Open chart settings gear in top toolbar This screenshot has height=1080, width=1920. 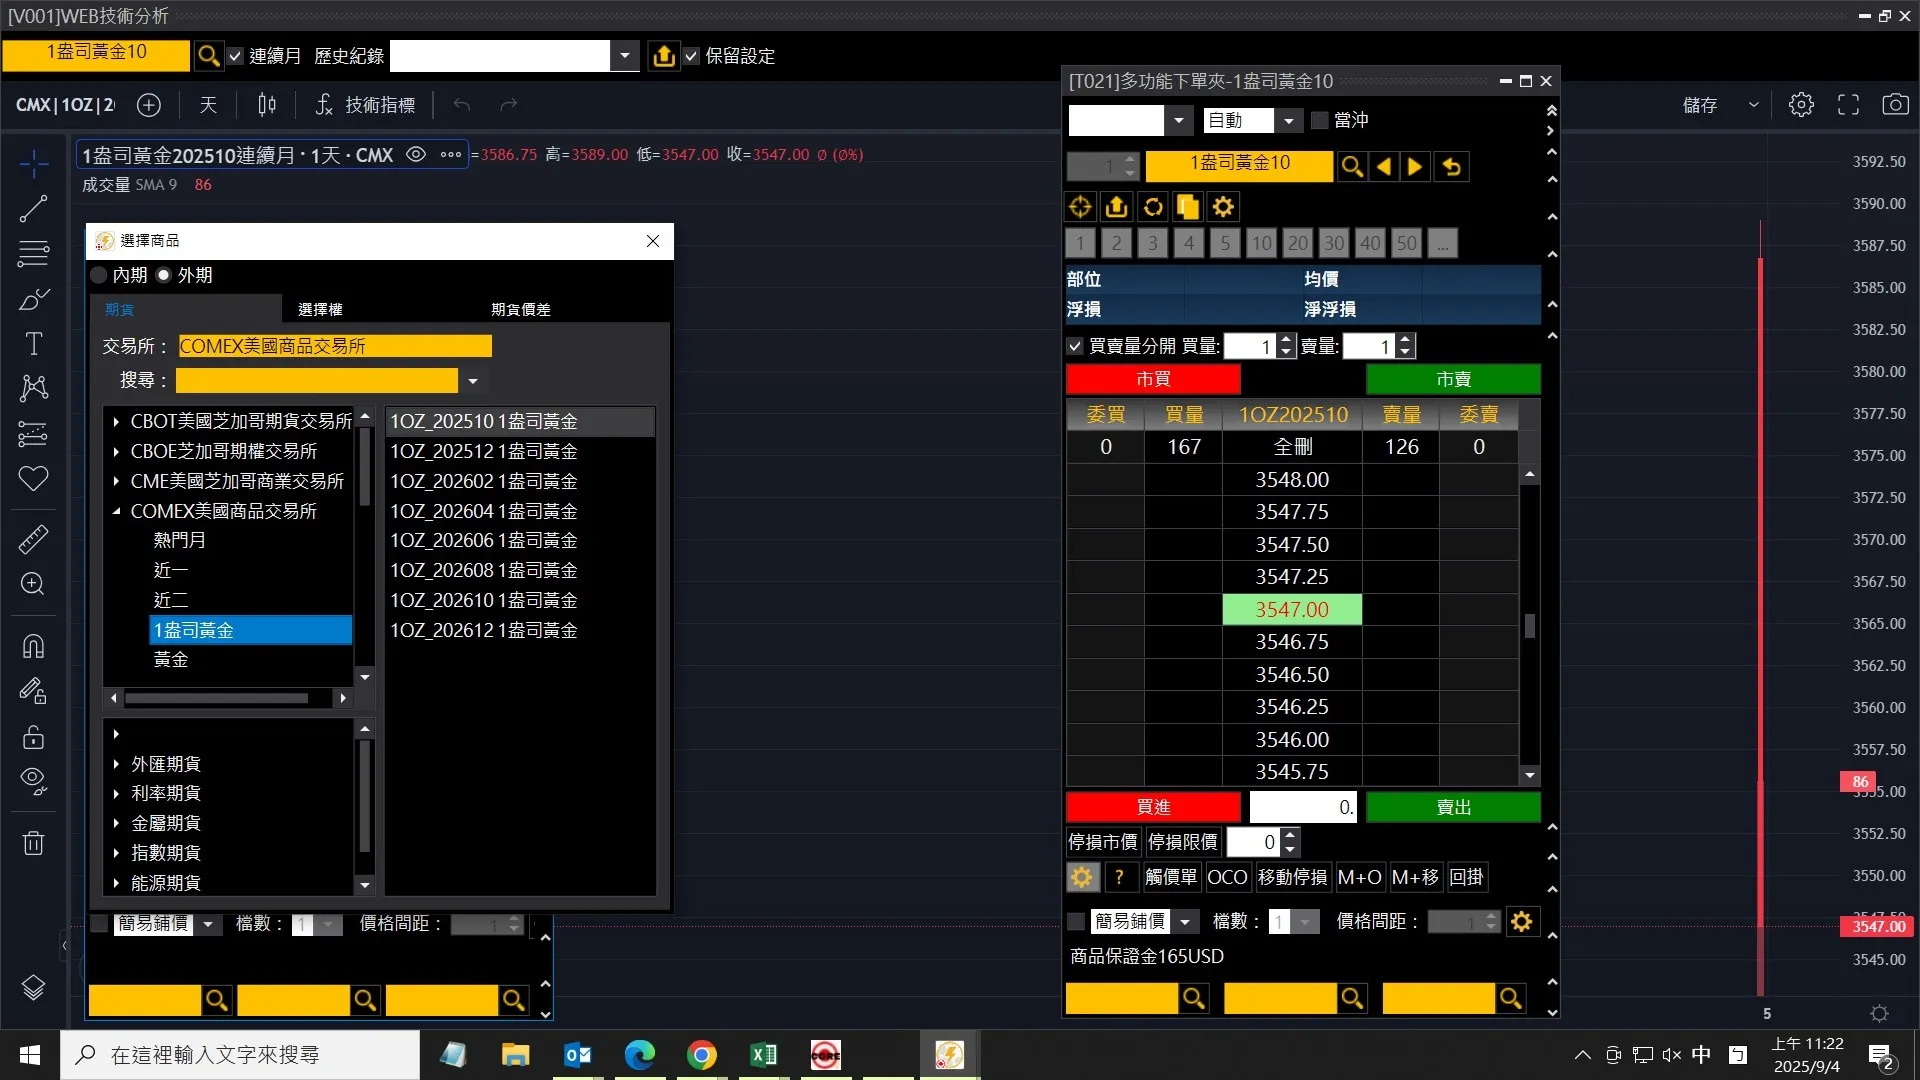[x=1801, y=104]
